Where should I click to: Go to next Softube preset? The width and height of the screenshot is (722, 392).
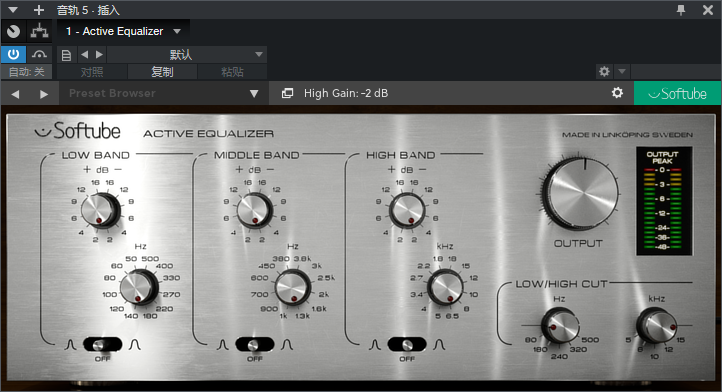[44, 94]
